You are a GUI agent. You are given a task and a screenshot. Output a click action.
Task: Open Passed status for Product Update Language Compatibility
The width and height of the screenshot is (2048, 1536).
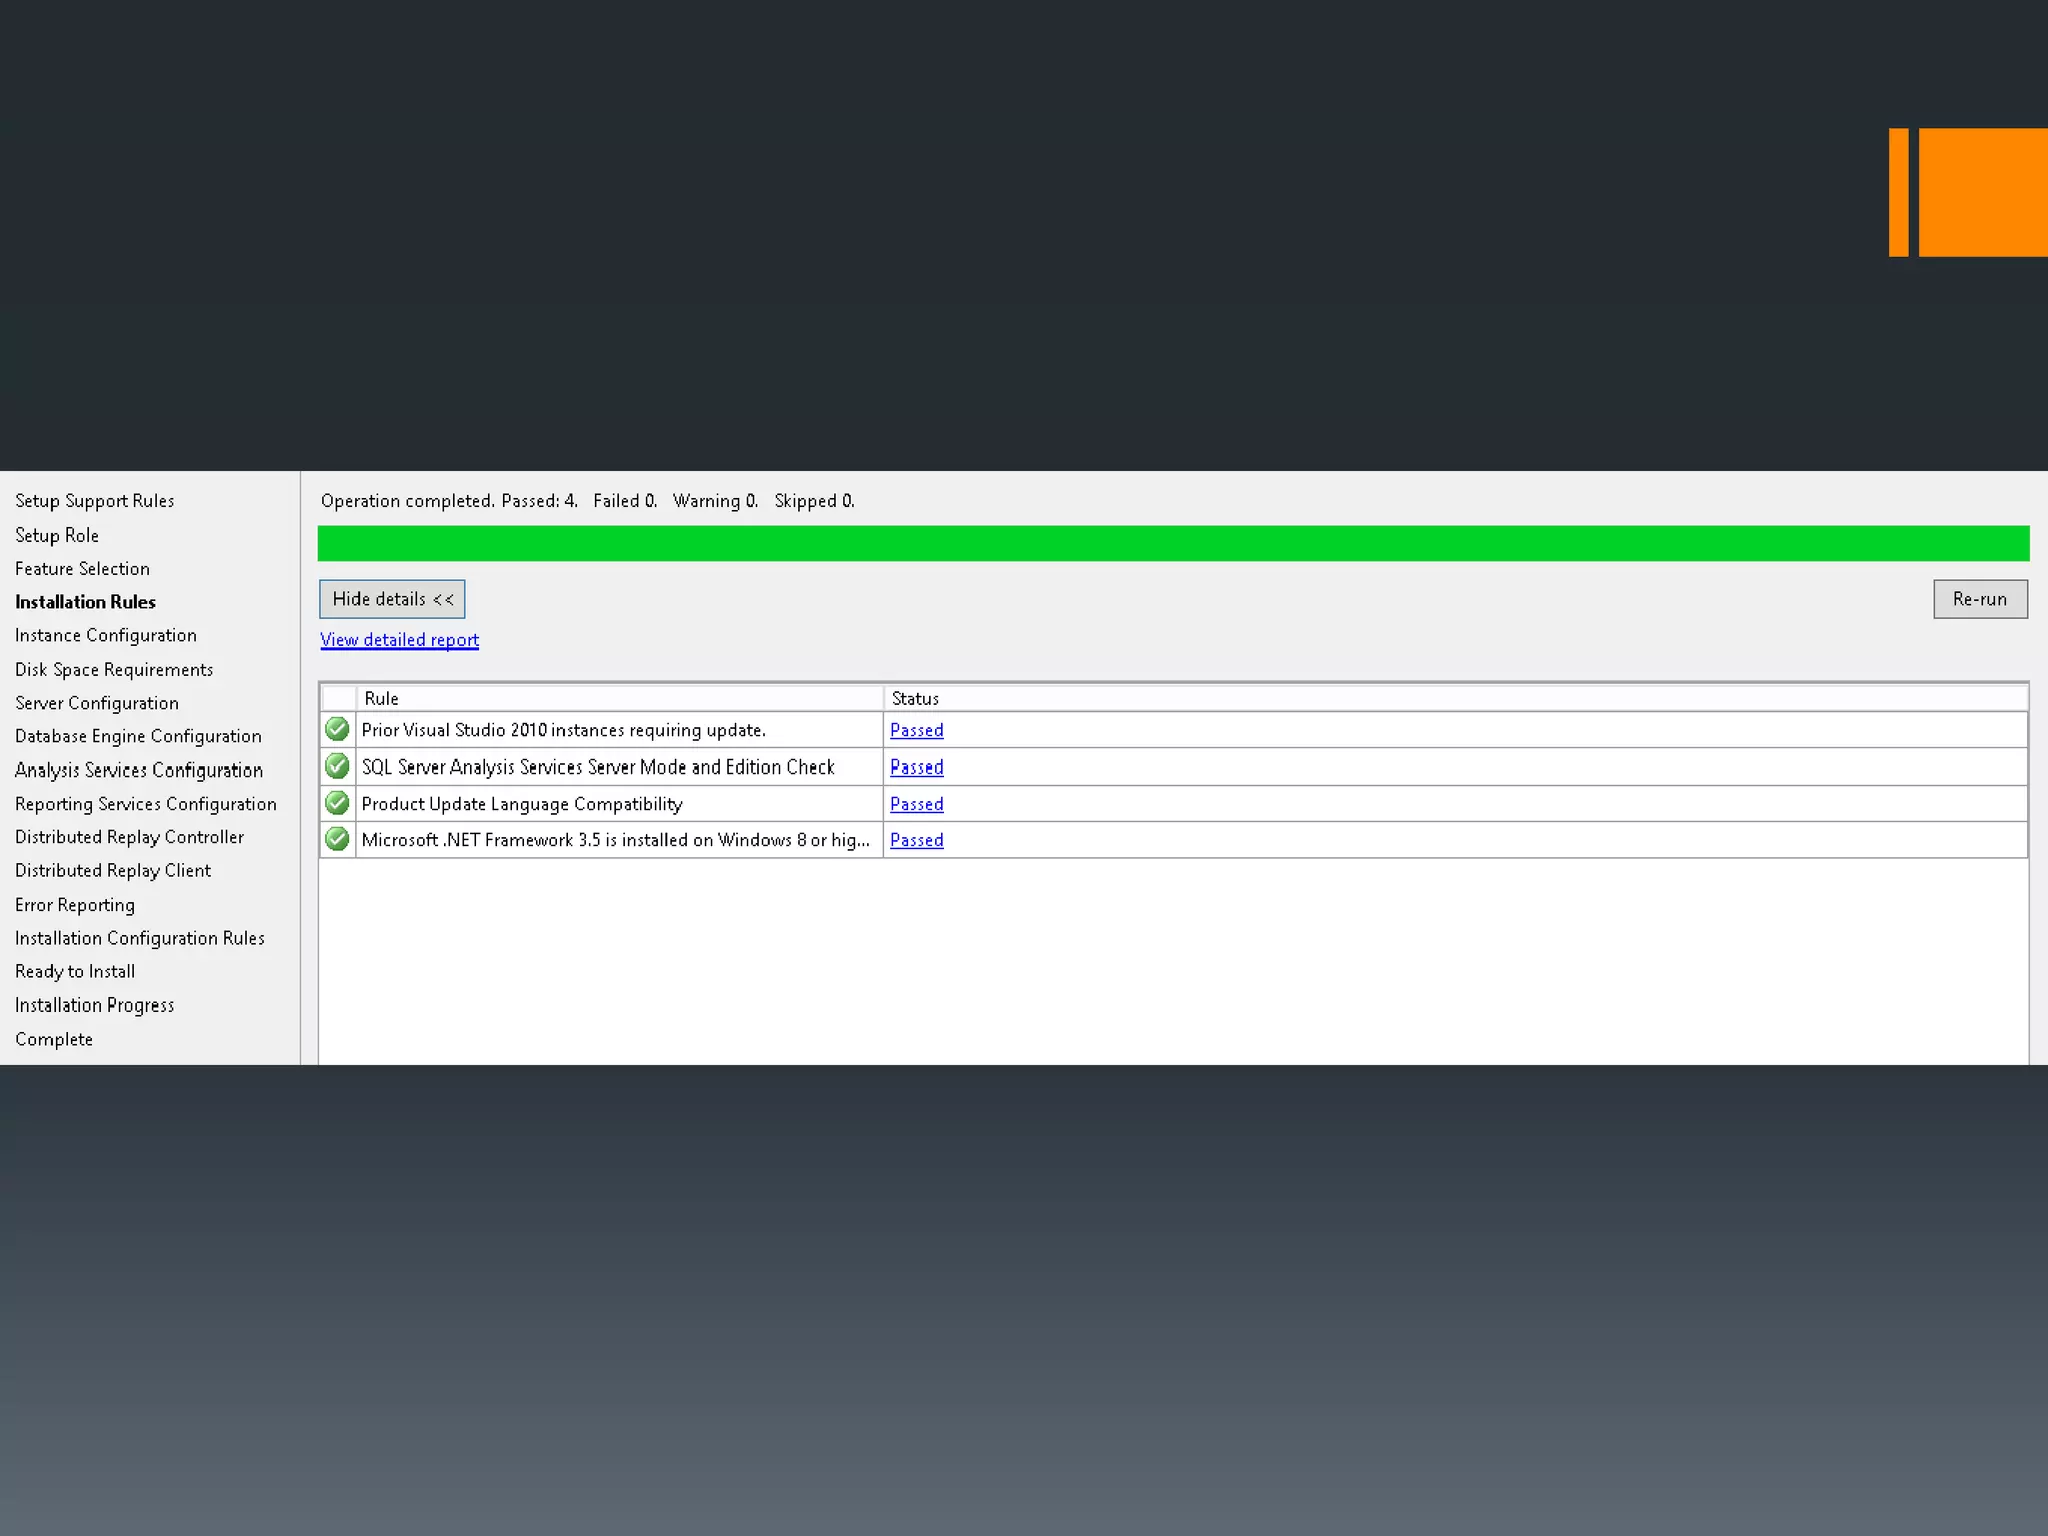coord(916,804)
